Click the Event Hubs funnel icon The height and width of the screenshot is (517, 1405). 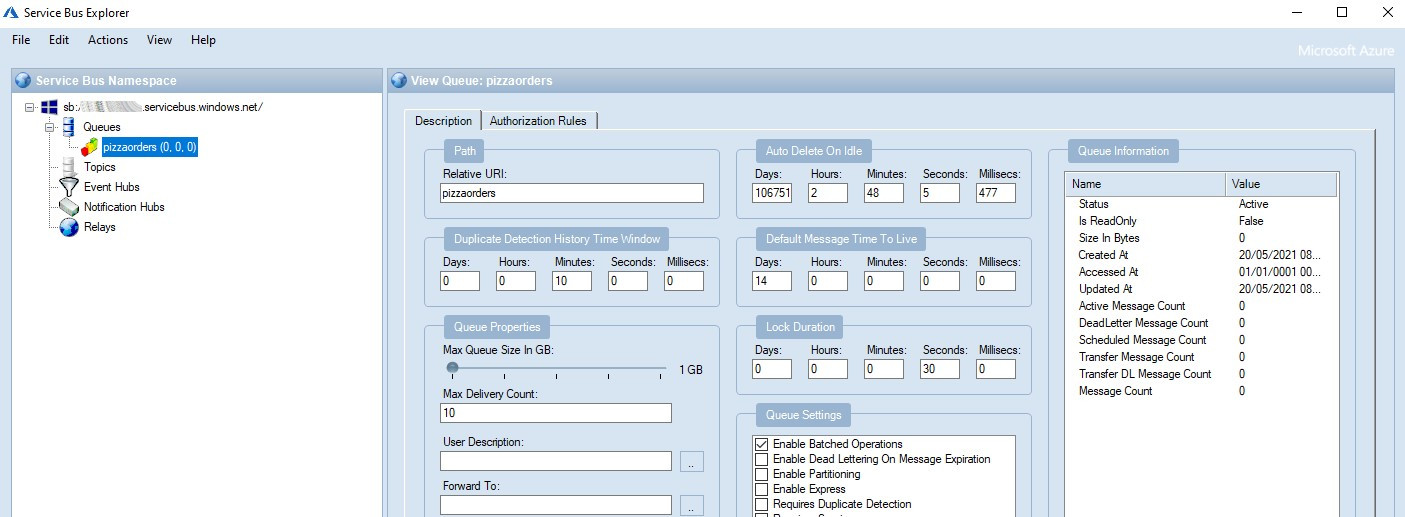68,187
